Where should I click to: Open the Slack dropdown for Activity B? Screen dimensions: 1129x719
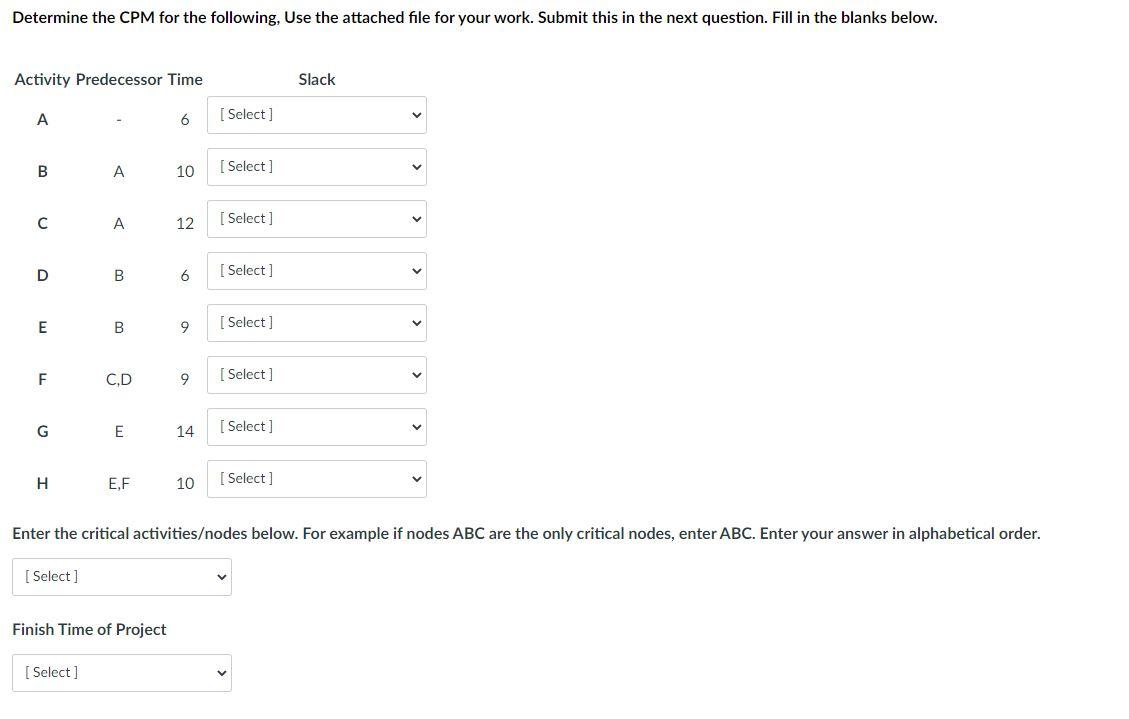pyautogui.click(x=317, y=166)
